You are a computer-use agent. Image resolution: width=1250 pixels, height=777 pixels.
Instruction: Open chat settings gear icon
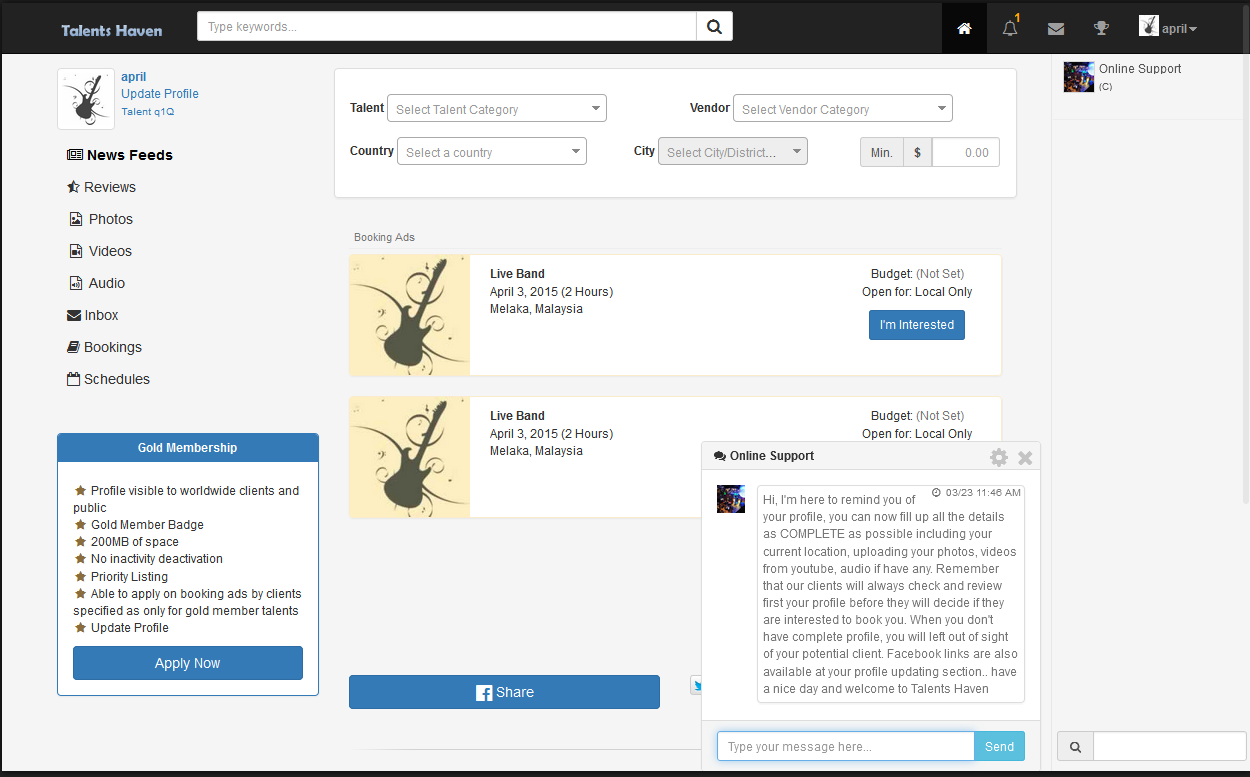coord(998,457)
